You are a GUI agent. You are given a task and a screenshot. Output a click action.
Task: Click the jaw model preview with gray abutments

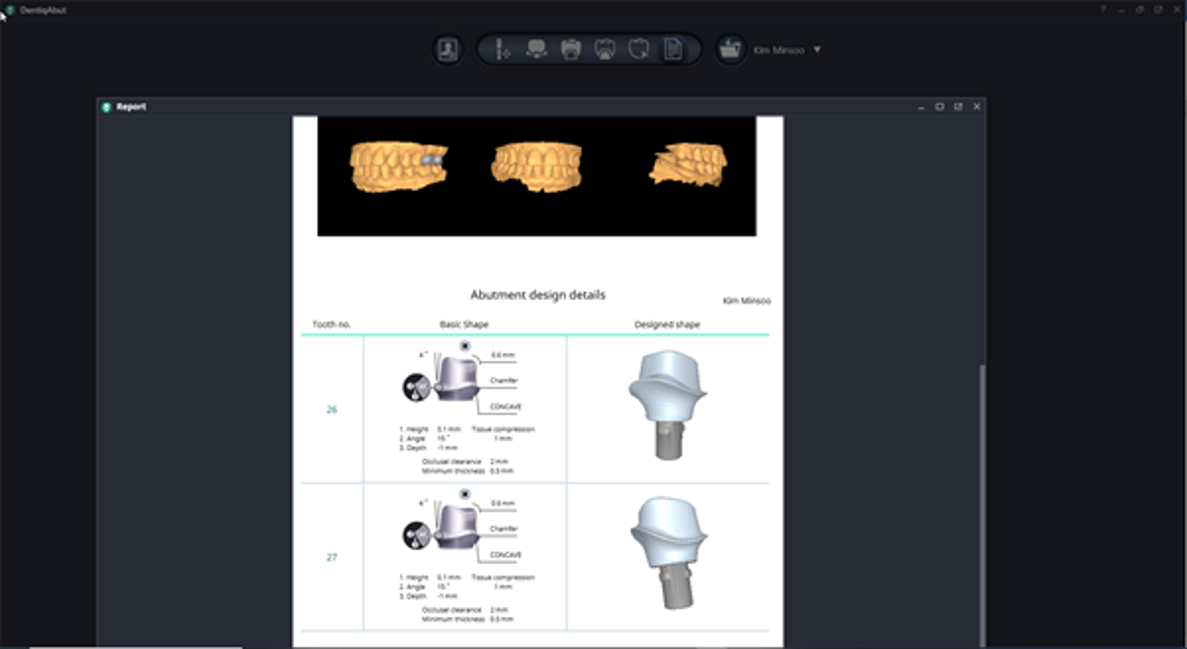coord(397,166)
